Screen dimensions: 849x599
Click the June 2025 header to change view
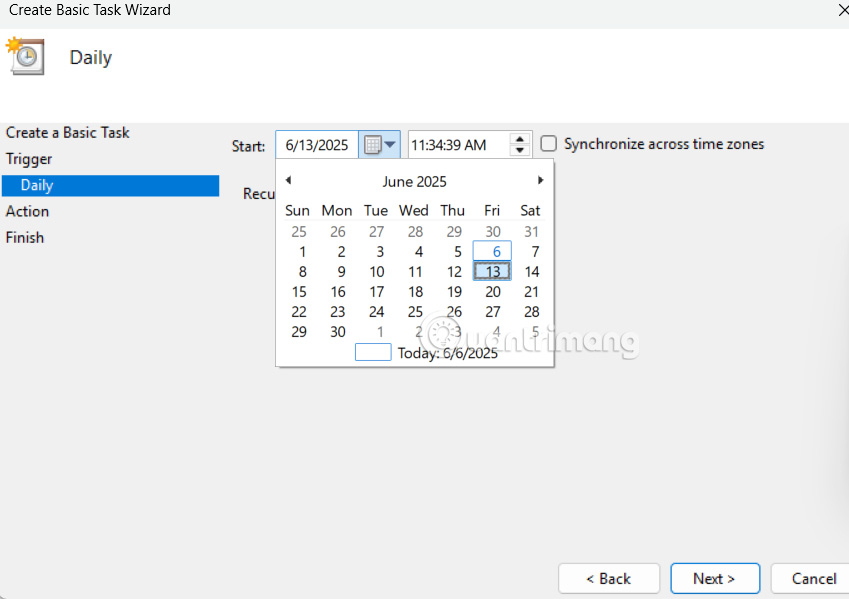tap(414, 181)
